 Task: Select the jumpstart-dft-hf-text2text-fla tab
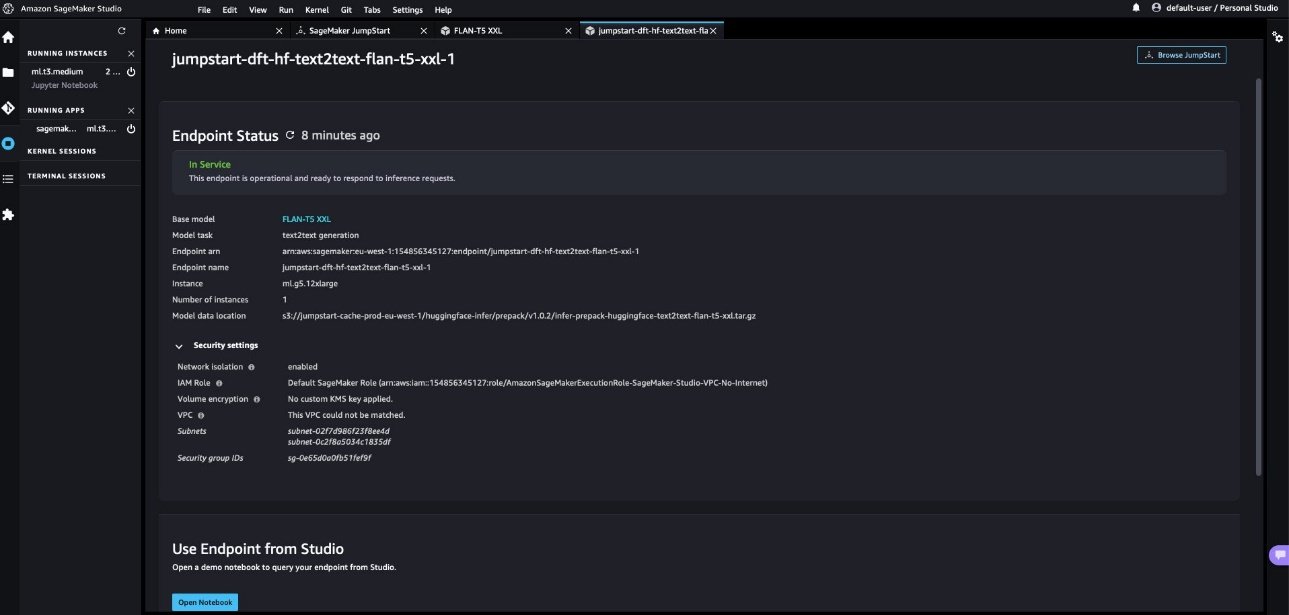(x=650, y=31)
